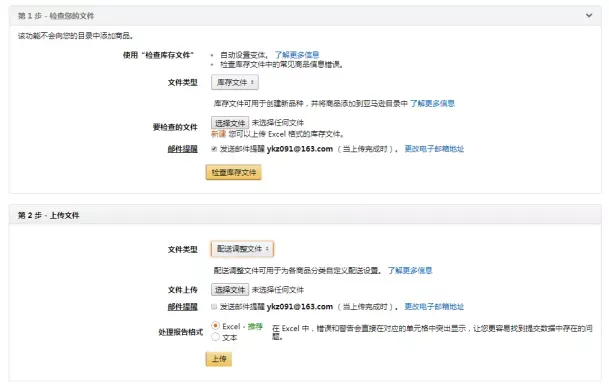The width and height of the screenshot is (609, 388).
Task: Collapse Step 1 panel with the chevron
Action: (589, 16)
